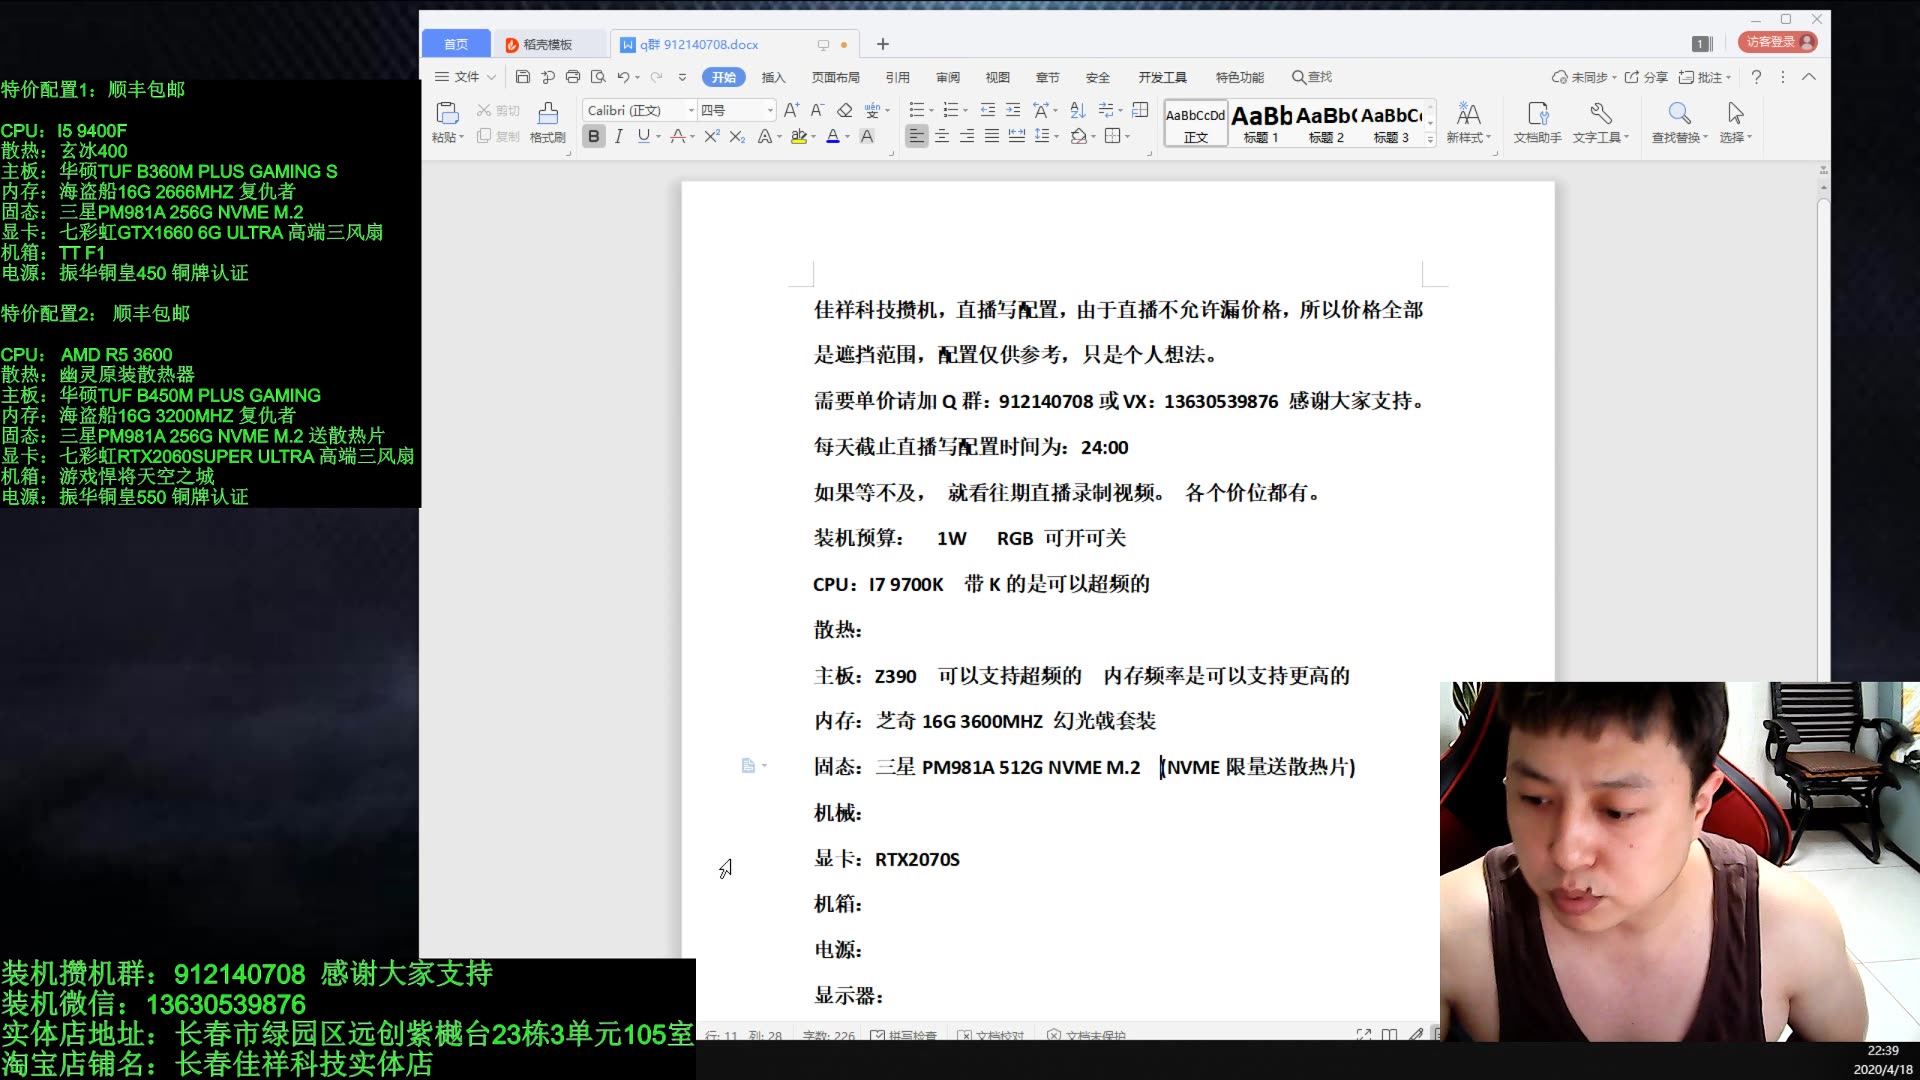
Task: Switch to the 审阅 ribbon tab
Action: tap(947, 77)
